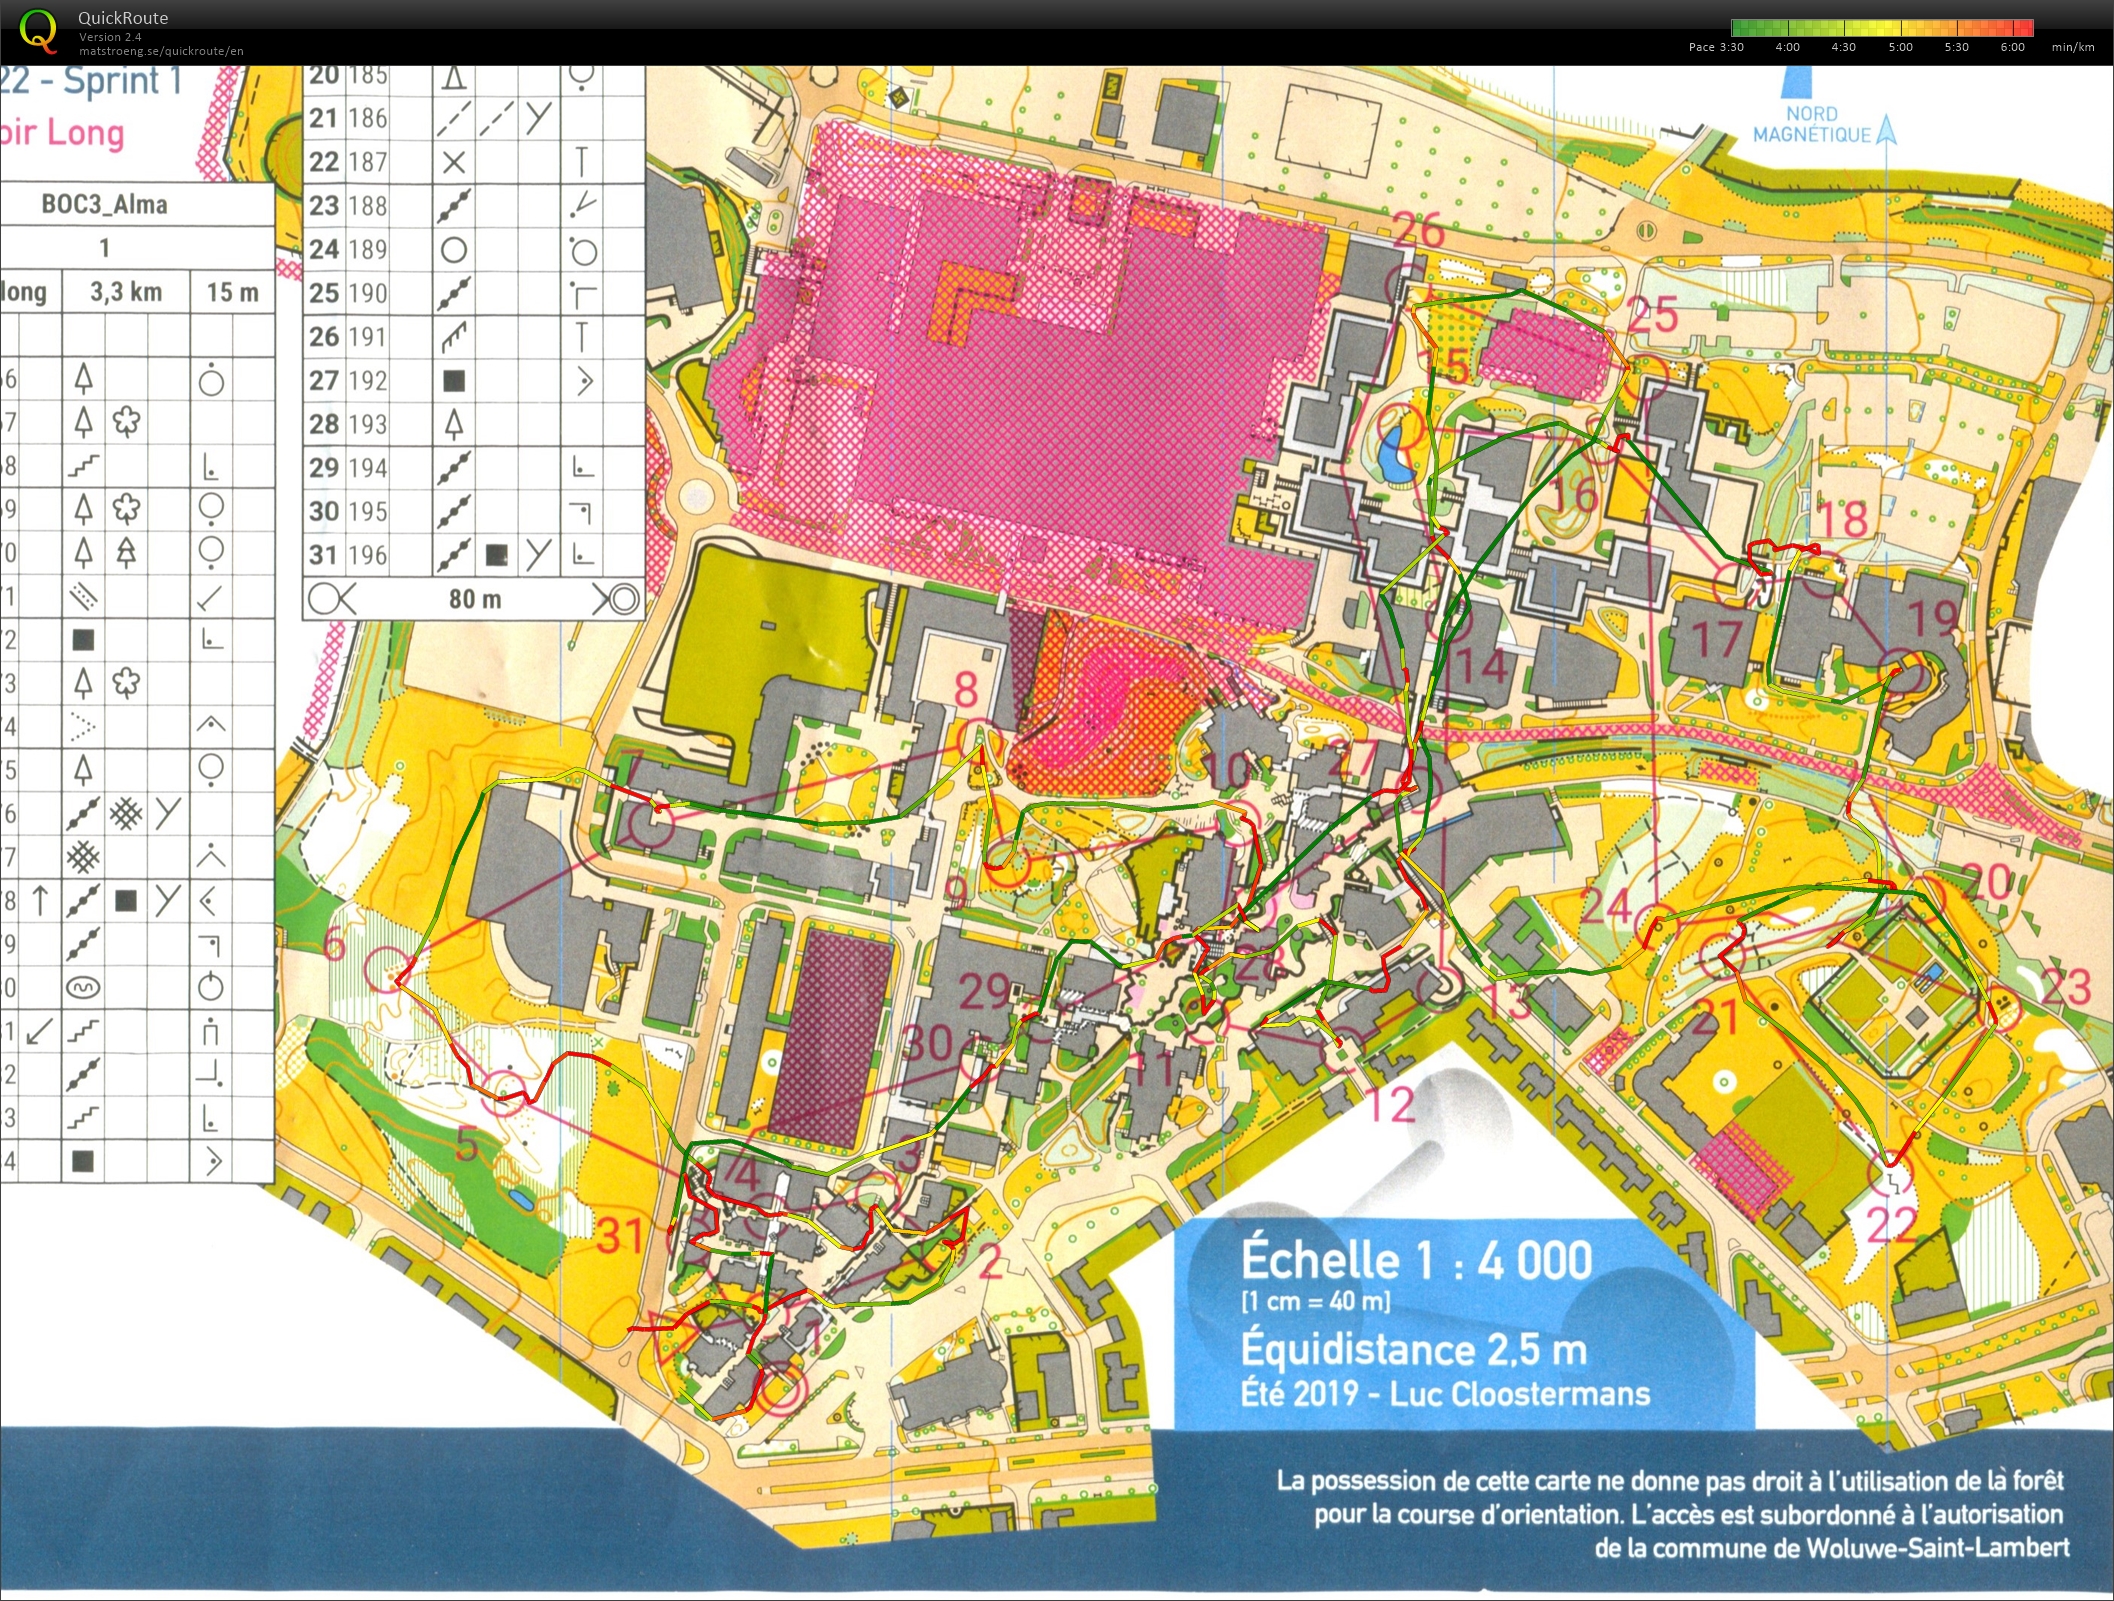This screenshot has height=1601, width=2114.
Task: Click the large control number 31 label
Action: point(620,1236)
